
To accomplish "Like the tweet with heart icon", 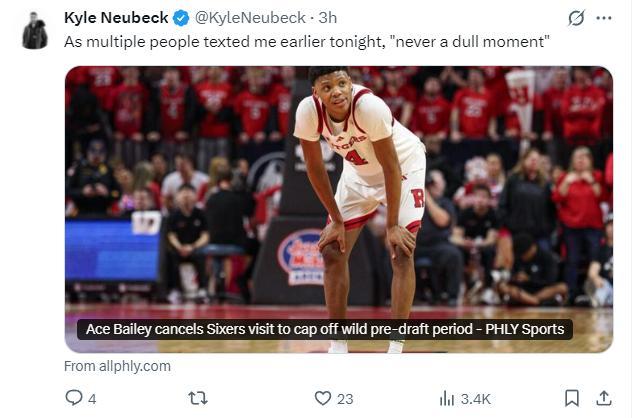I will [323, 398].
